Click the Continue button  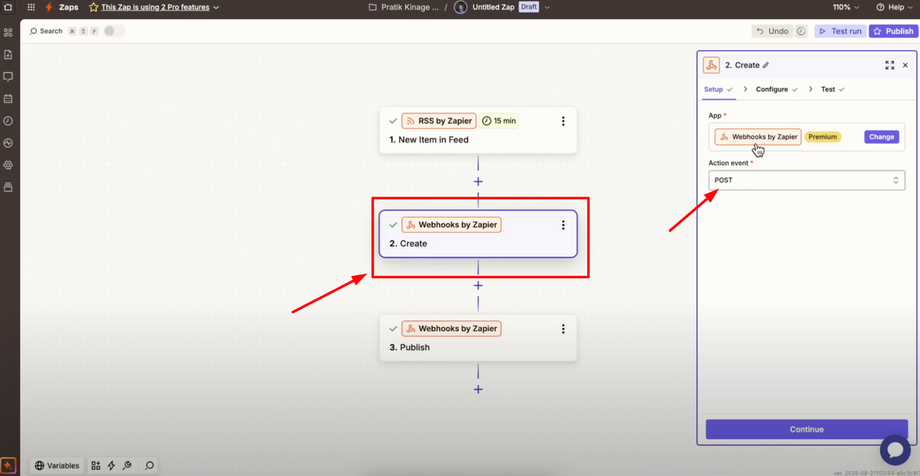point(806,429)
